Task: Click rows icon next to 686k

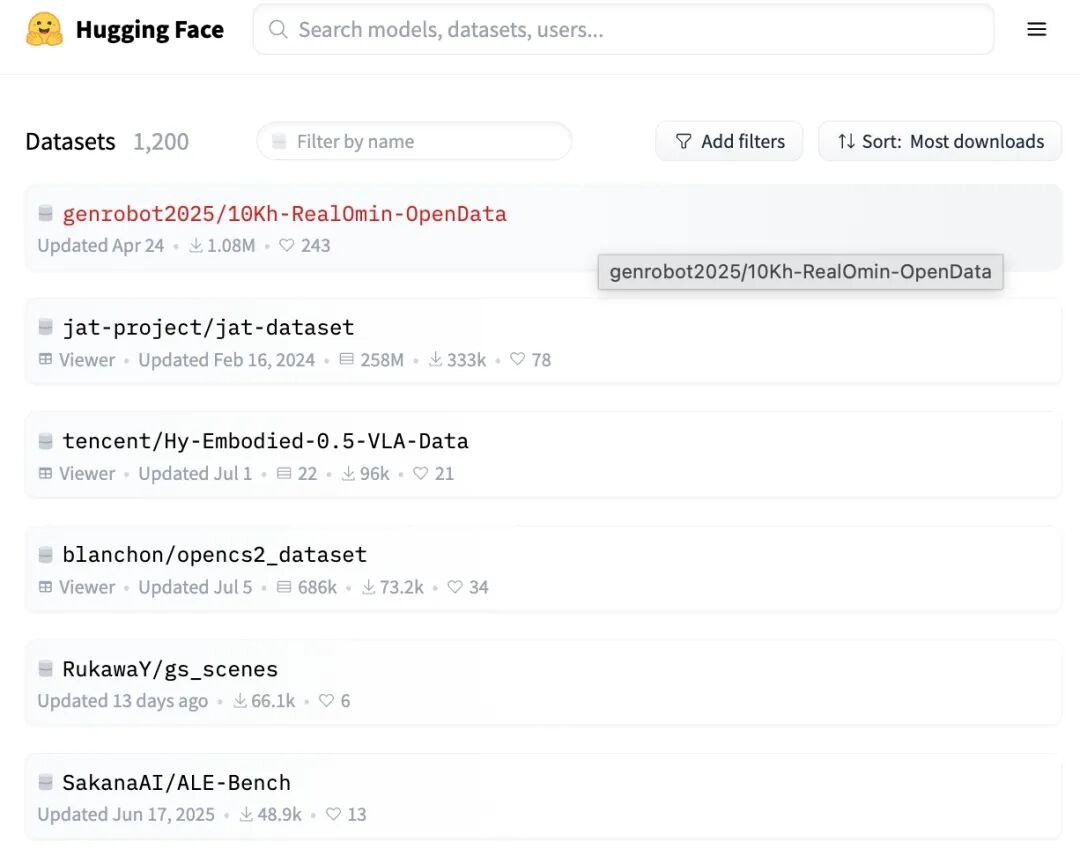Action: tap(284, 587)
